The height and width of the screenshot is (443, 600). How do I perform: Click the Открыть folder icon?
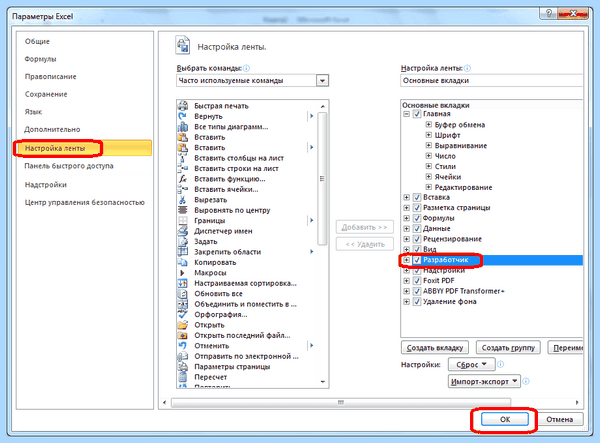click(x=183, y=325)
